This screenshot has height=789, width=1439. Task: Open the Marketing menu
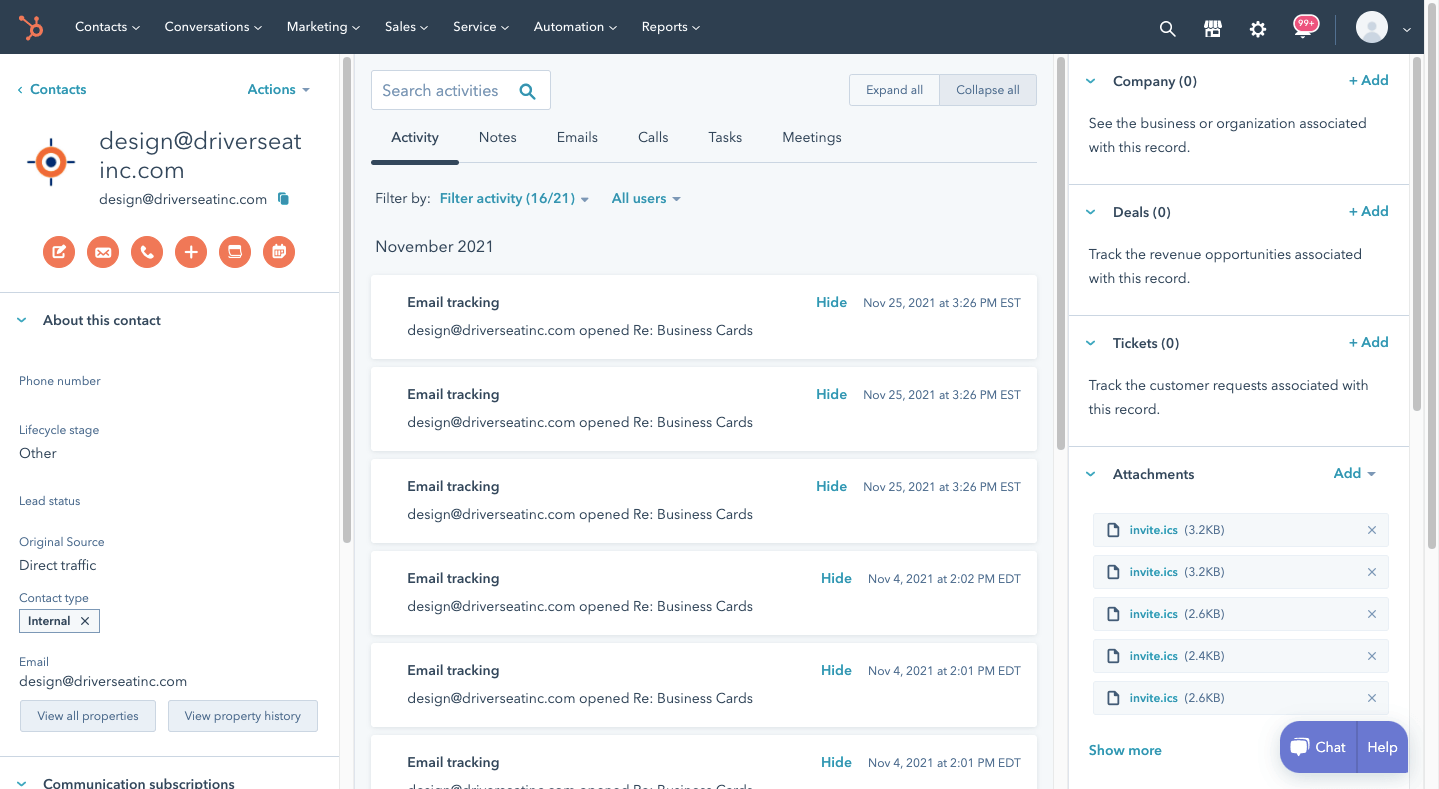(x=323, y=27)
